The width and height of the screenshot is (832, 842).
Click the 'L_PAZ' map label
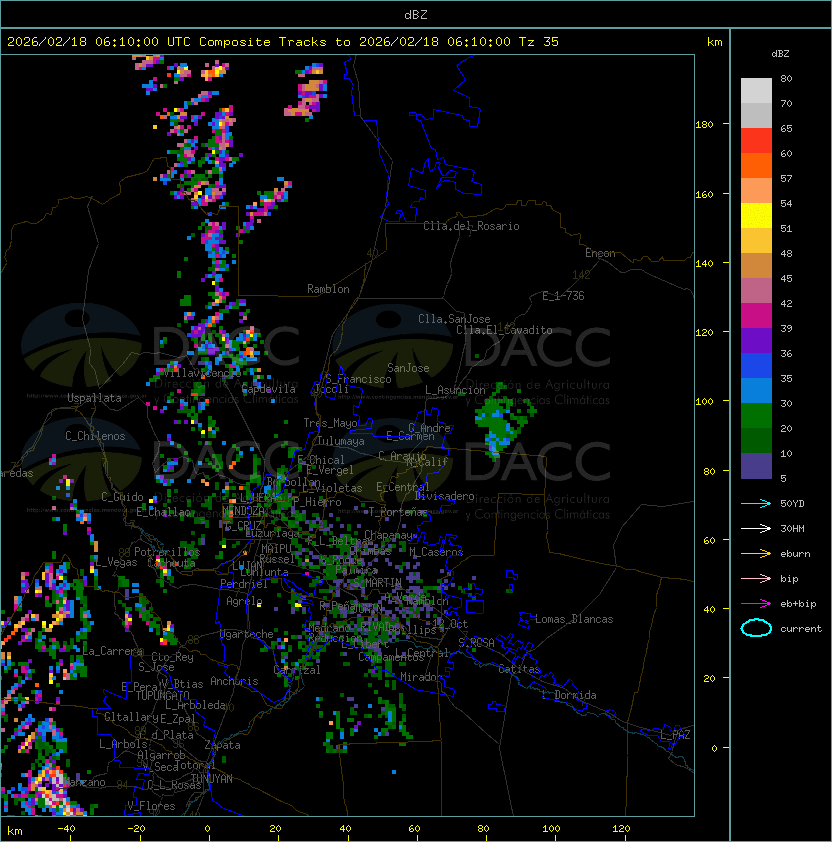675,735
